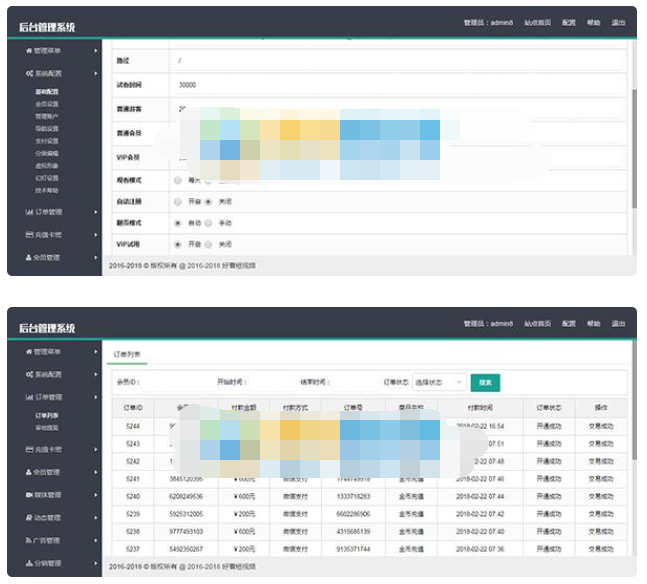Click card icon beside 充值卡密 in config window

[x=29, y=235]
